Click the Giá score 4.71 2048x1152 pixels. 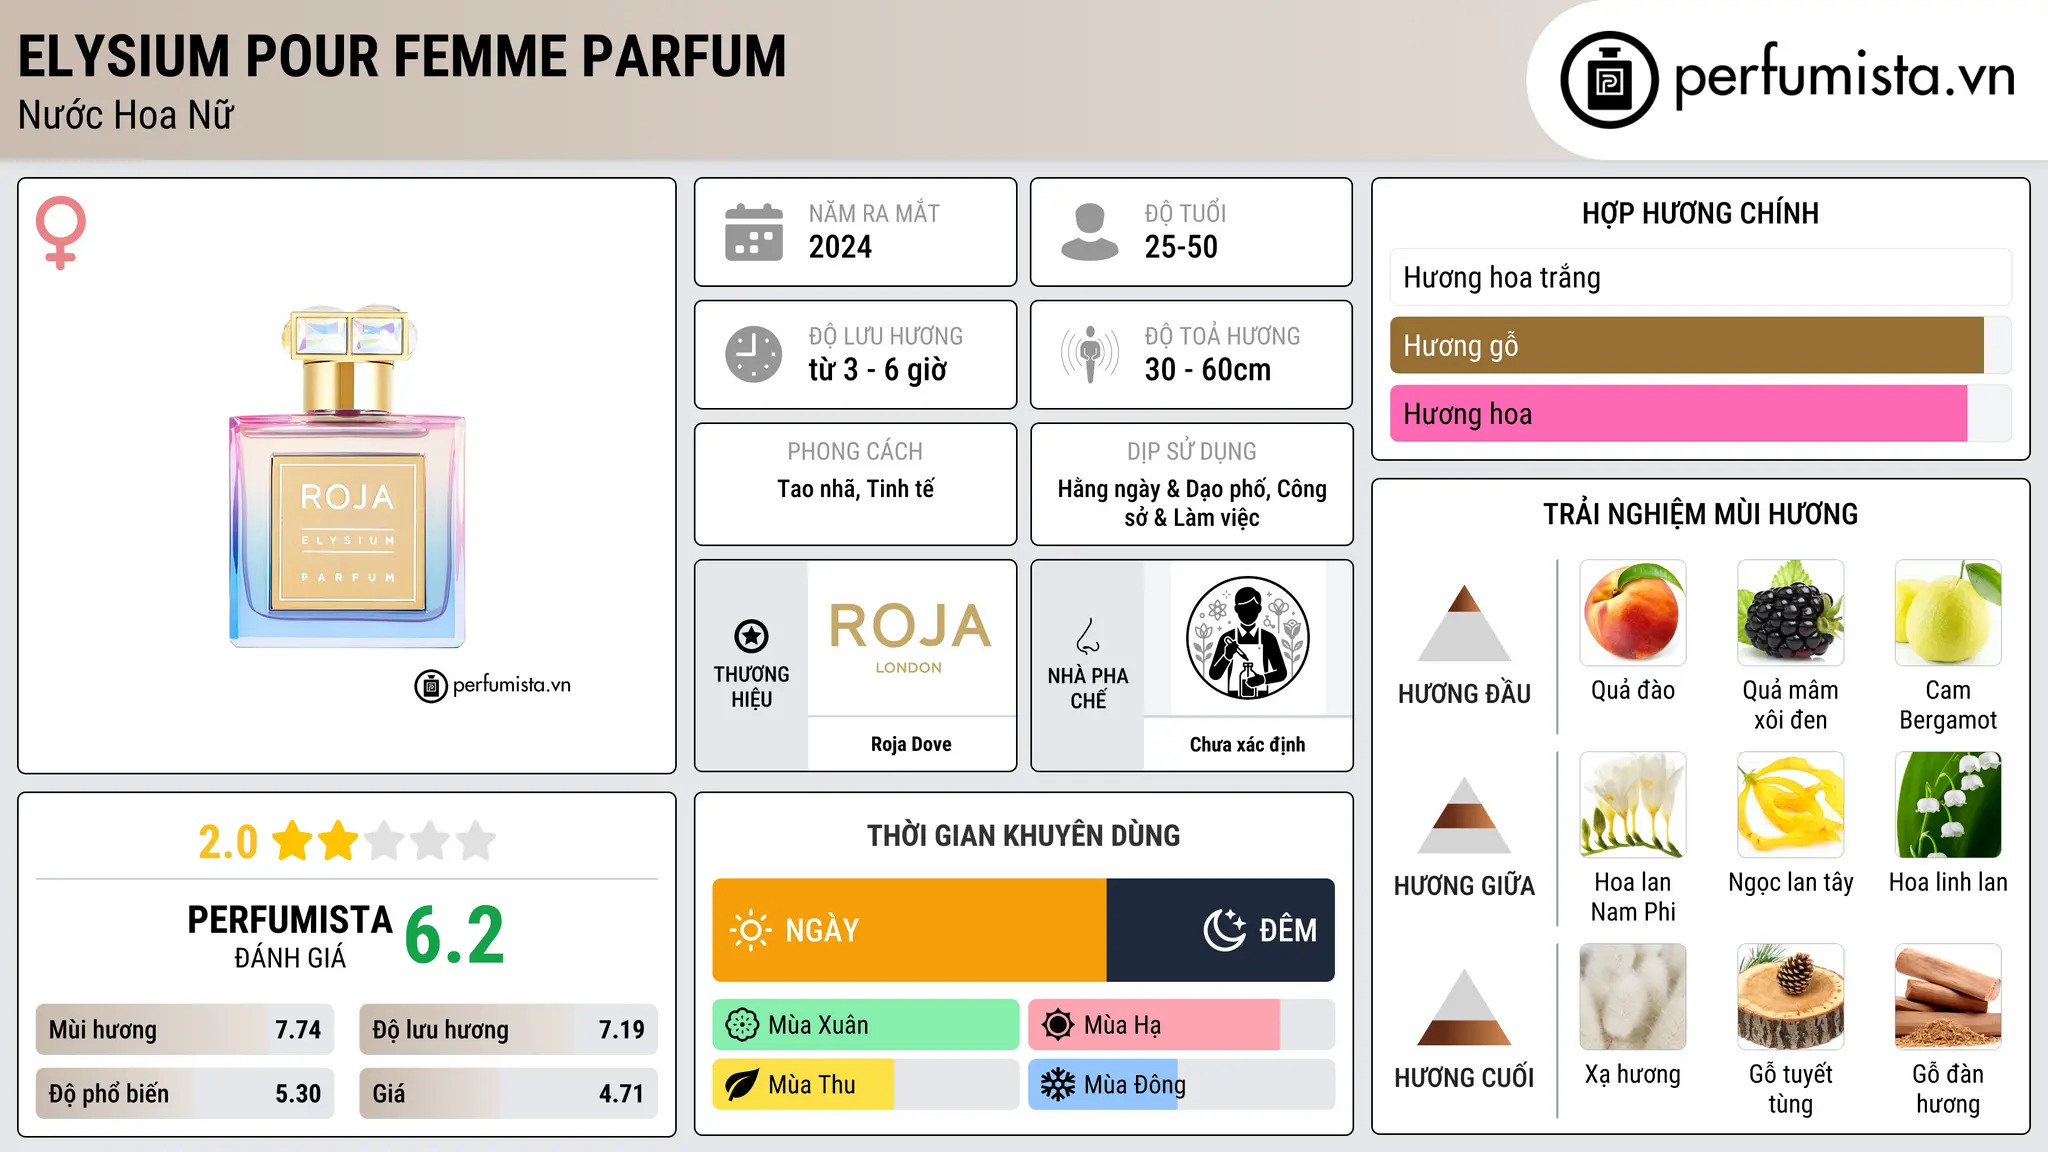(x=622, y=1094)
